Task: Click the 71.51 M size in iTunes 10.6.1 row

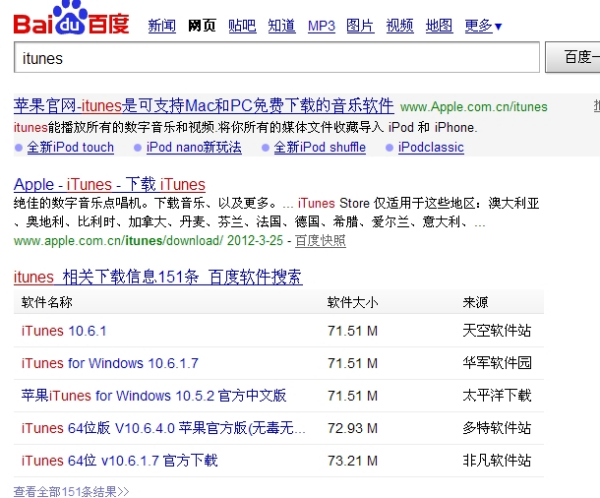Action: pyautogui.click(x=352, y=331)
